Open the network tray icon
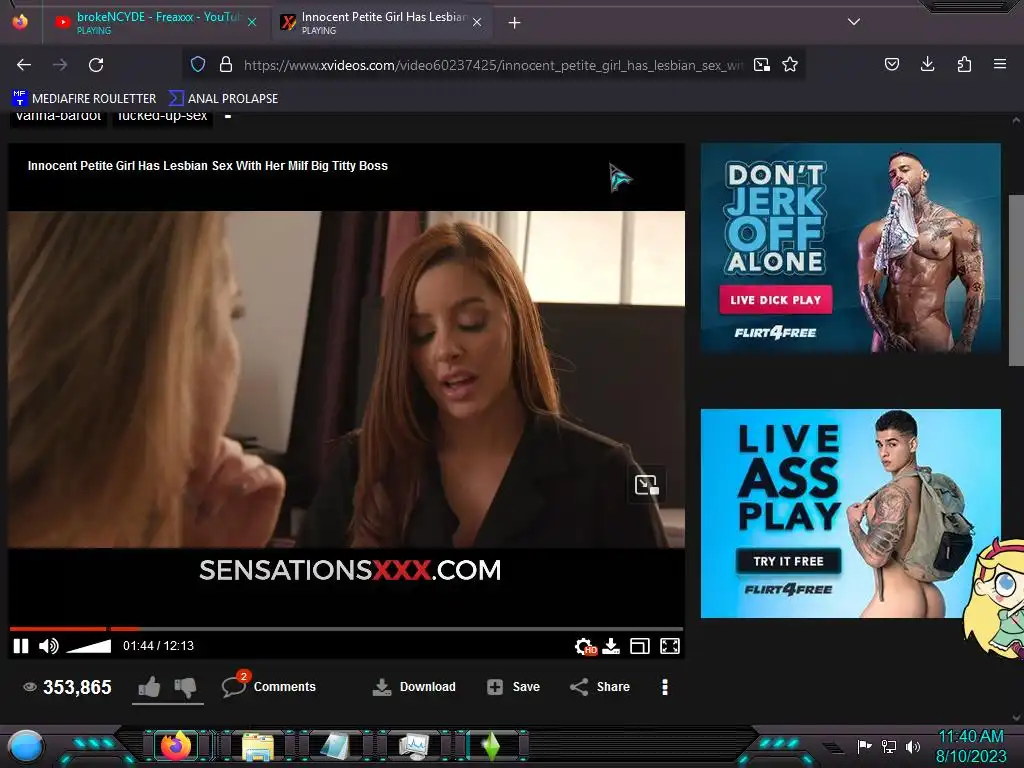Screen dimensions: 1024x768 point(888,746)
